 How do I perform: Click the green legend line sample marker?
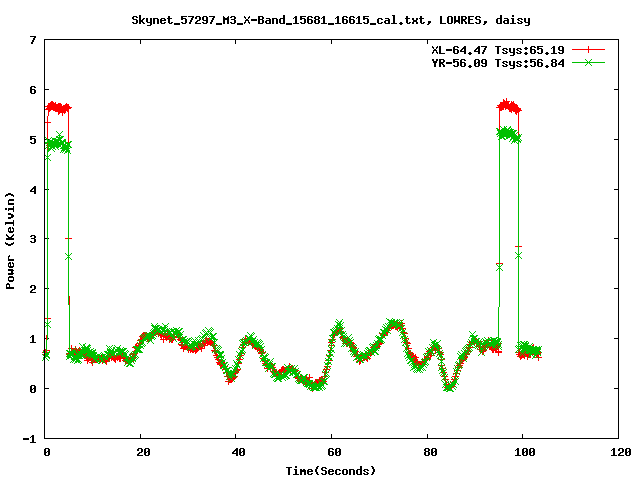[588, 62]
